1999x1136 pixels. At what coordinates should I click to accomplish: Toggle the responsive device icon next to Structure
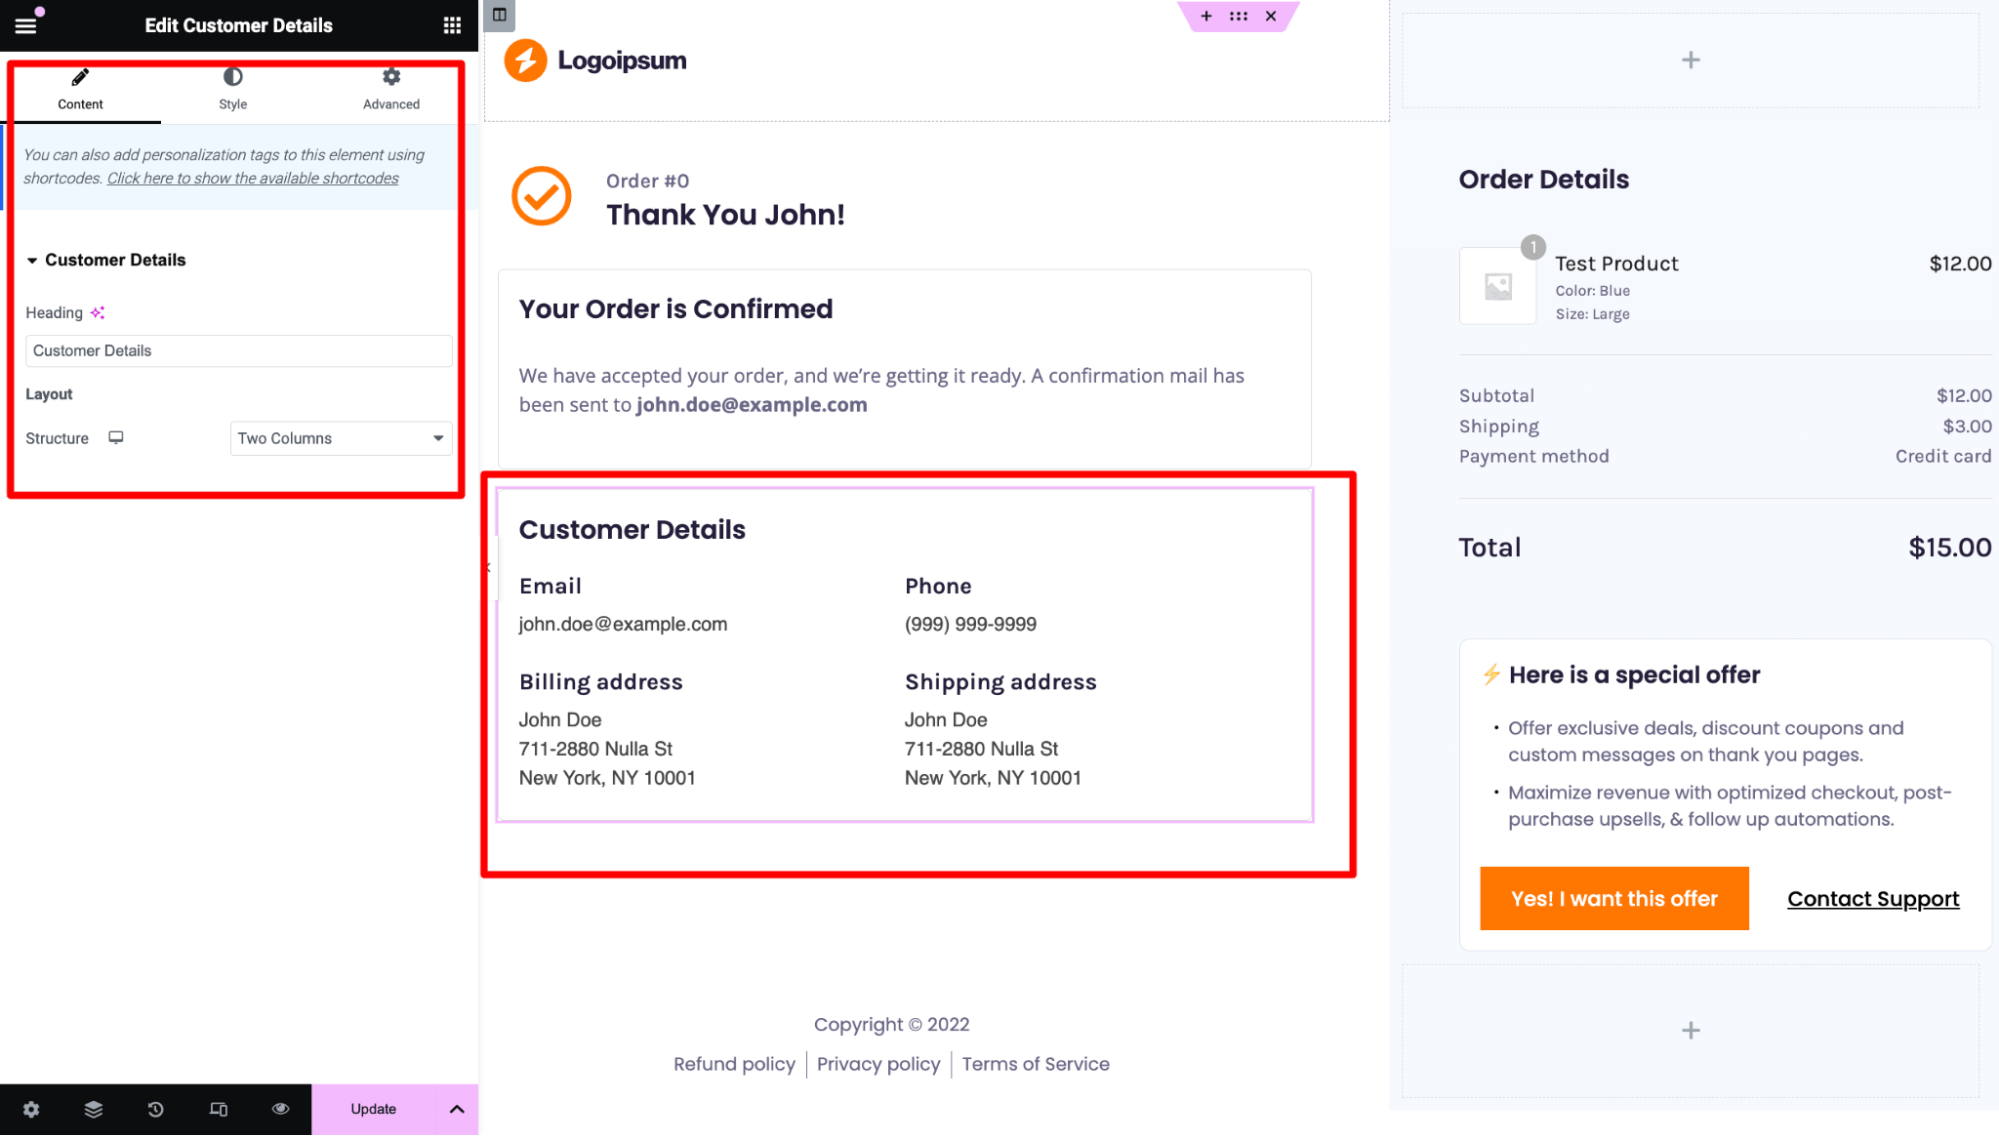coord(116,438)
